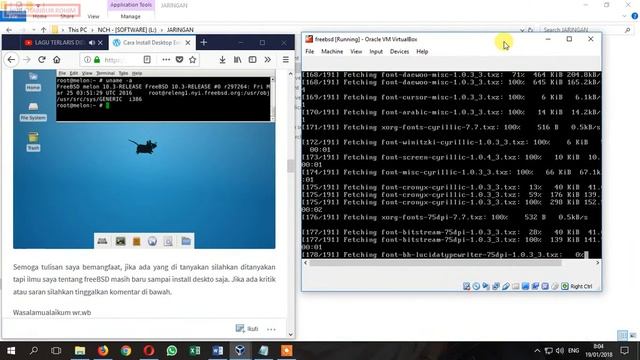Viewport: 640px width, 360px height.
Task: Click the blog post desktop screenshot
Action: (x=144, y=159)
